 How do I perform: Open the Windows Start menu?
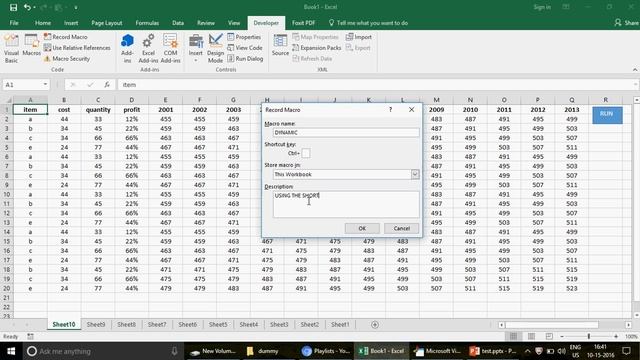click(11, 351)
